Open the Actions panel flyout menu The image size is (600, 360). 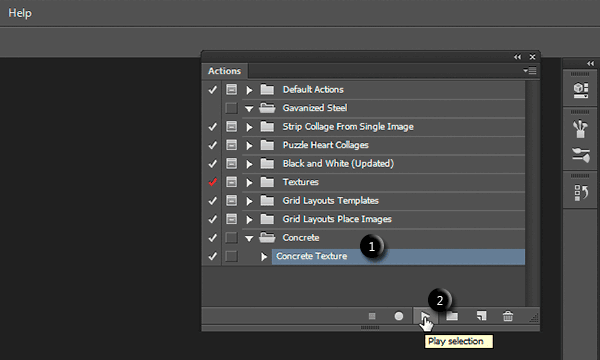point(530,71)
